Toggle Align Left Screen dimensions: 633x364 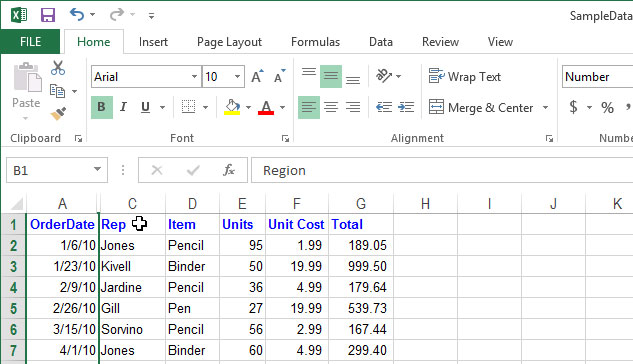[x=309, y=107]
